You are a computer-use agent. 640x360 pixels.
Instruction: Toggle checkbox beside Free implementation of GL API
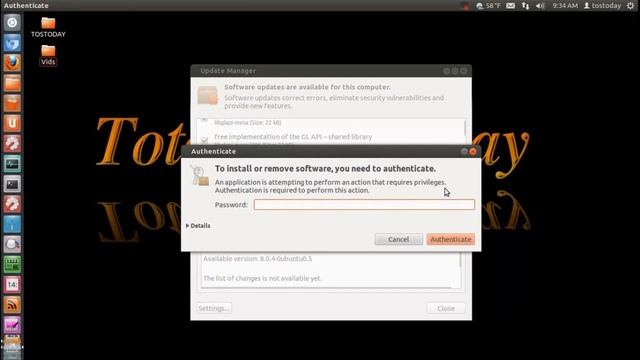(x=204, y=140)
